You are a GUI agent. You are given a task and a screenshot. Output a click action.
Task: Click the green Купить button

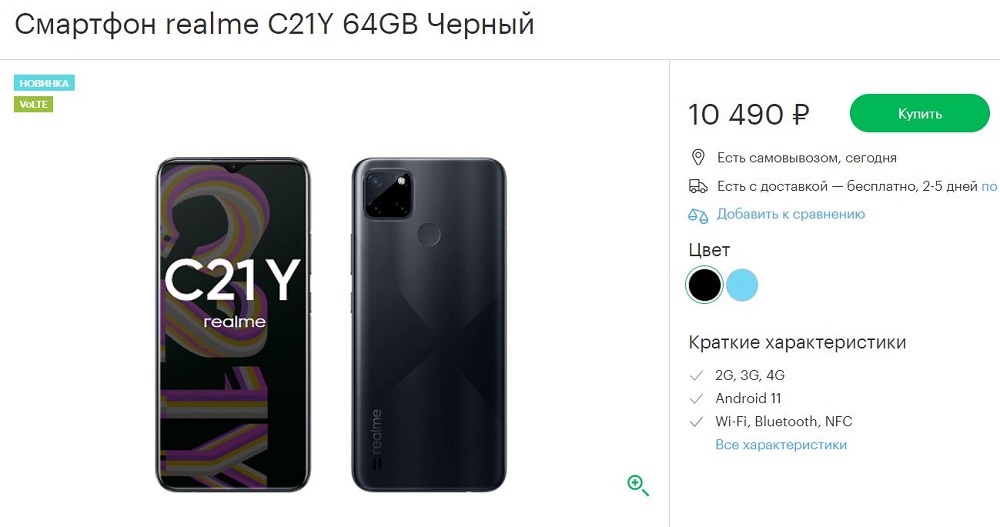pyautogui.click(x=920, y=114)
